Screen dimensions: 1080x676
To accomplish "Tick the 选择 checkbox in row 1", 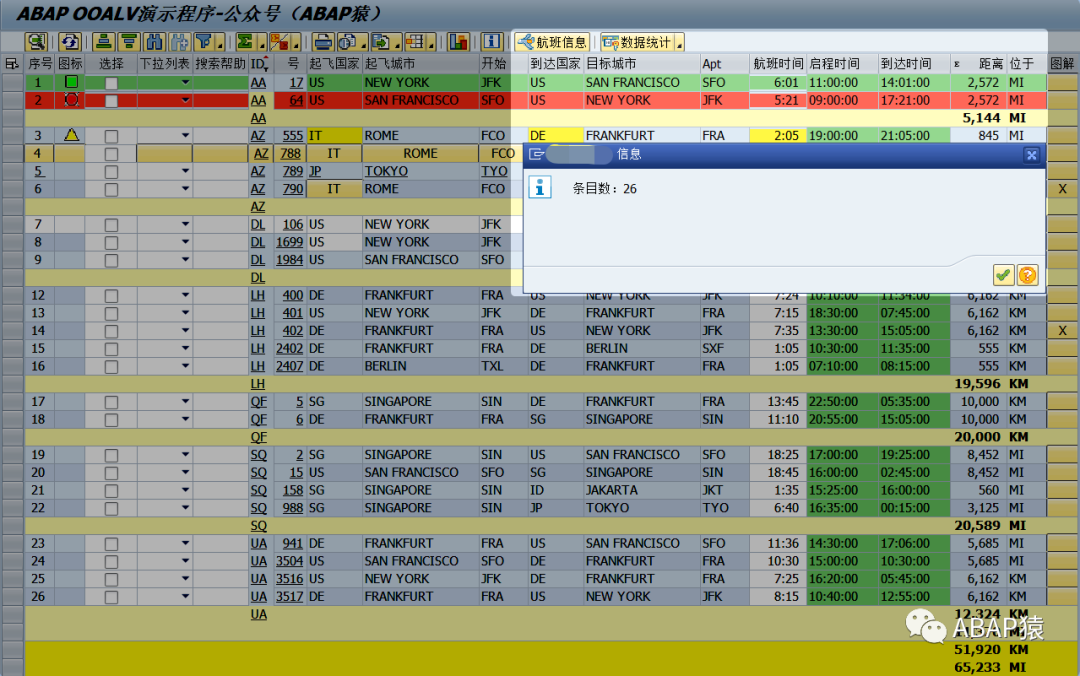I will point(111,83).
